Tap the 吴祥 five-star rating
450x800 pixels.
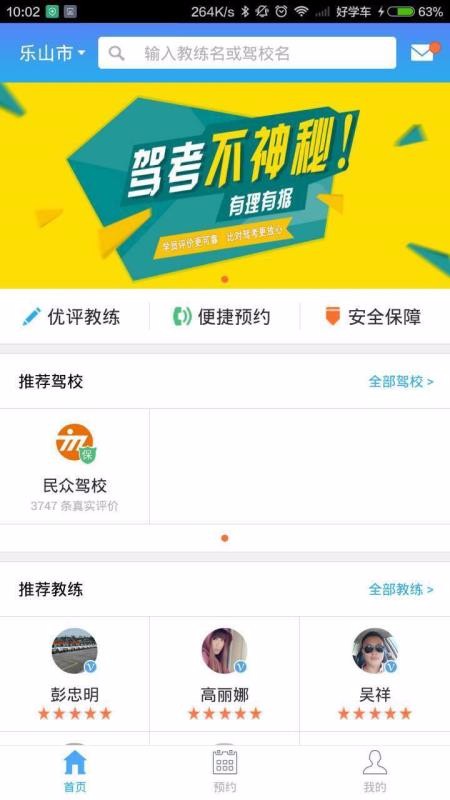pyautogui.click(x=374, y=713)
